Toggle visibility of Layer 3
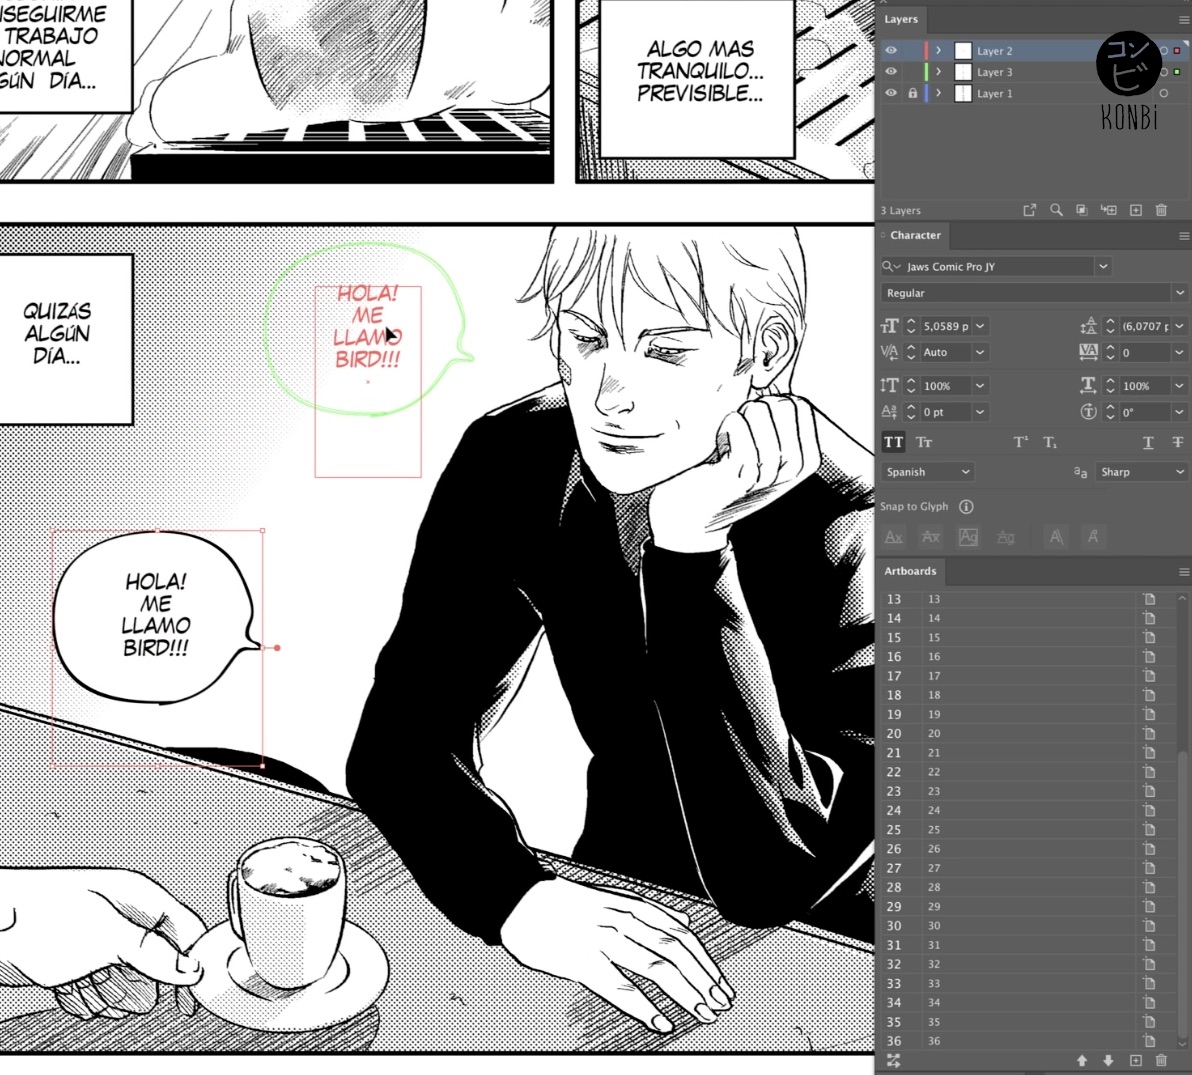The width and height of the screenshot is (1192, 1075). 891,72
